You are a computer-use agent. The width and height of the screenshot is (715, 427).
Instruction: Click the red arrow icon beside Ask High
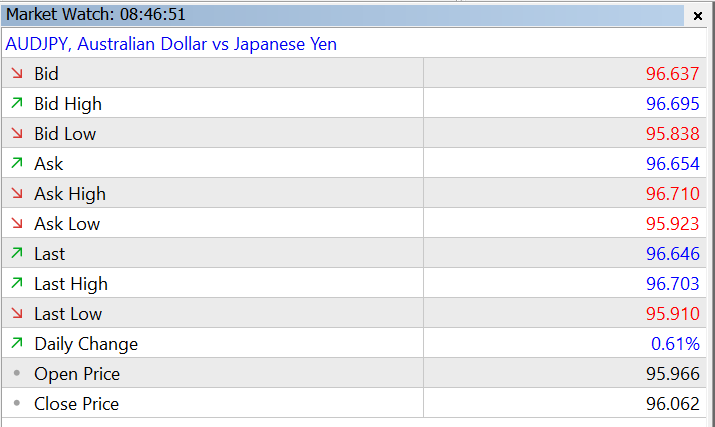[17, 193]
